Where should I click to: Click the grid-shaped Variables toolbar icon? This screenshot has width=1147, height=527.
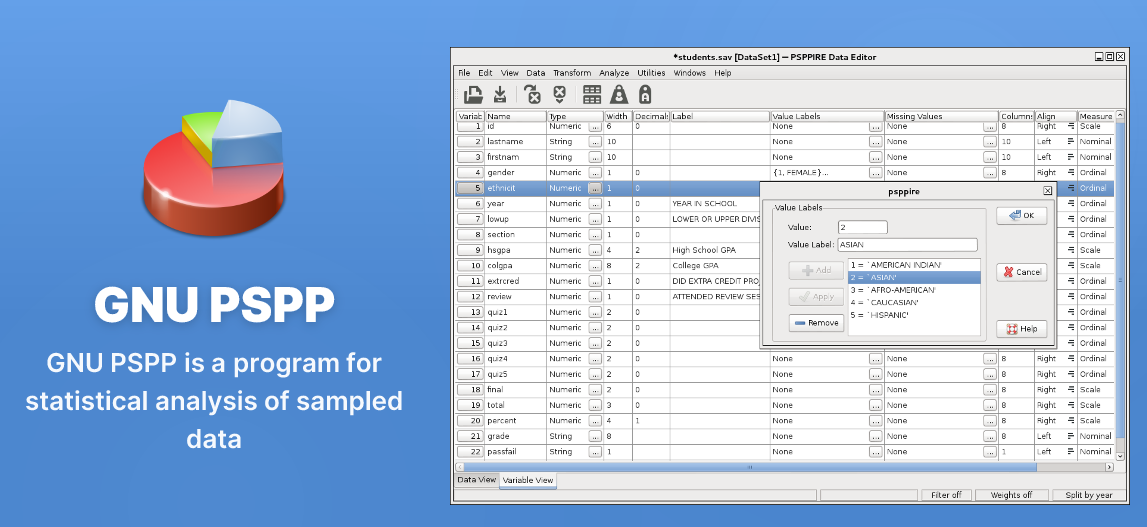click(592, 94)
